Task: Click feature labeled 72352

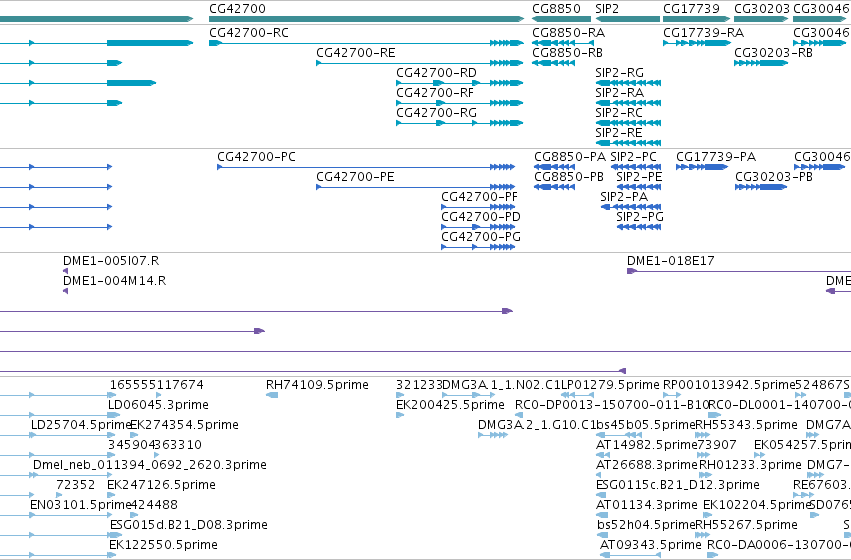Action: pos(59,495)
